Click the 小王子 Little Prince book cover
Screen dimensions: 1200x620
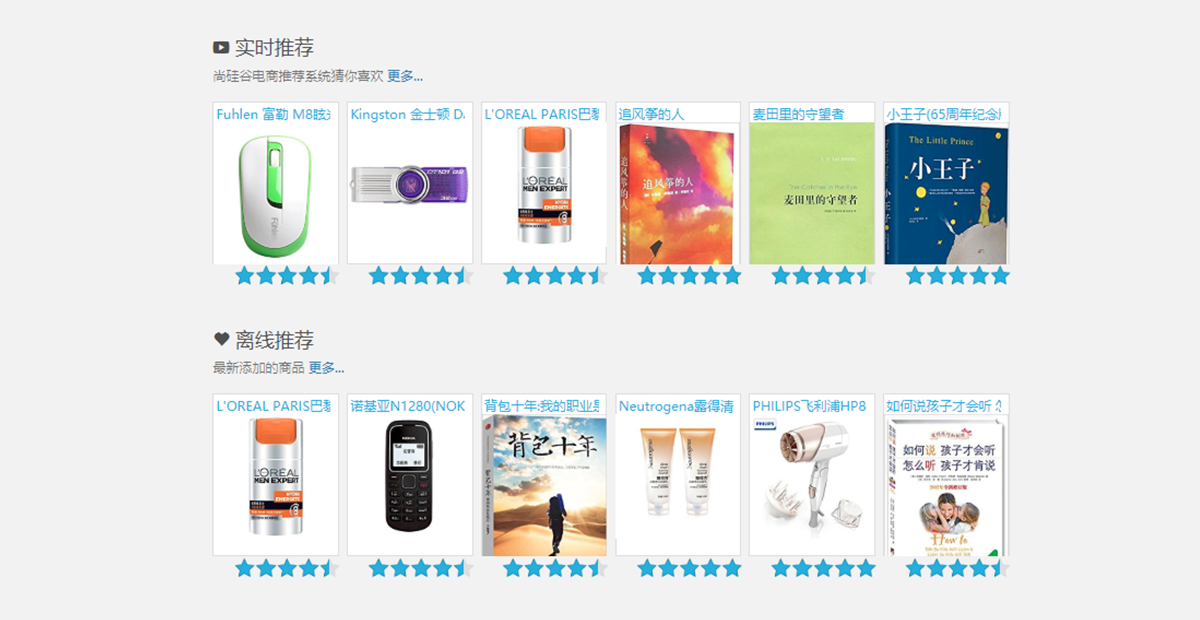(x=946, y=194)
